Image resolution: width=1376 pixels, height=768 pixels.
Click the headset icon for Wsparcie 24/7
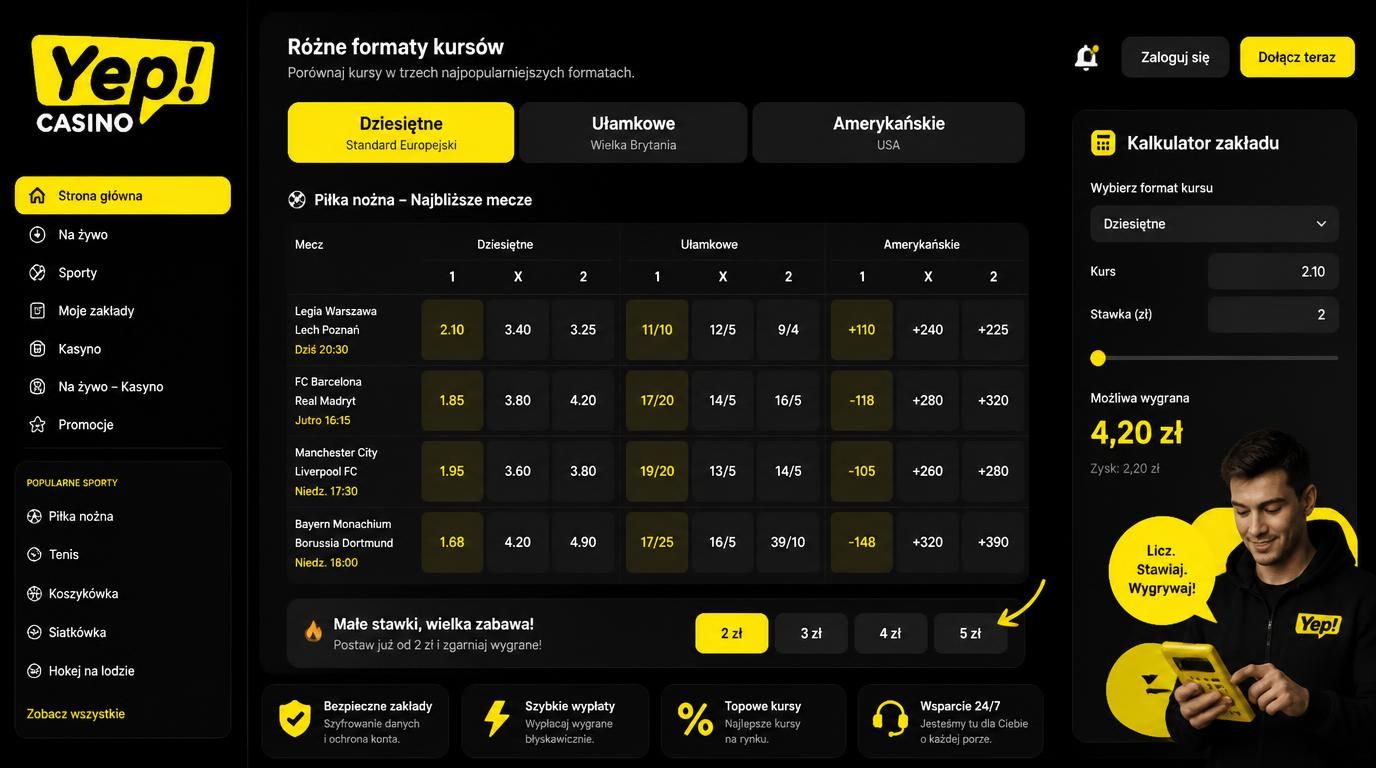click(890, 718)
